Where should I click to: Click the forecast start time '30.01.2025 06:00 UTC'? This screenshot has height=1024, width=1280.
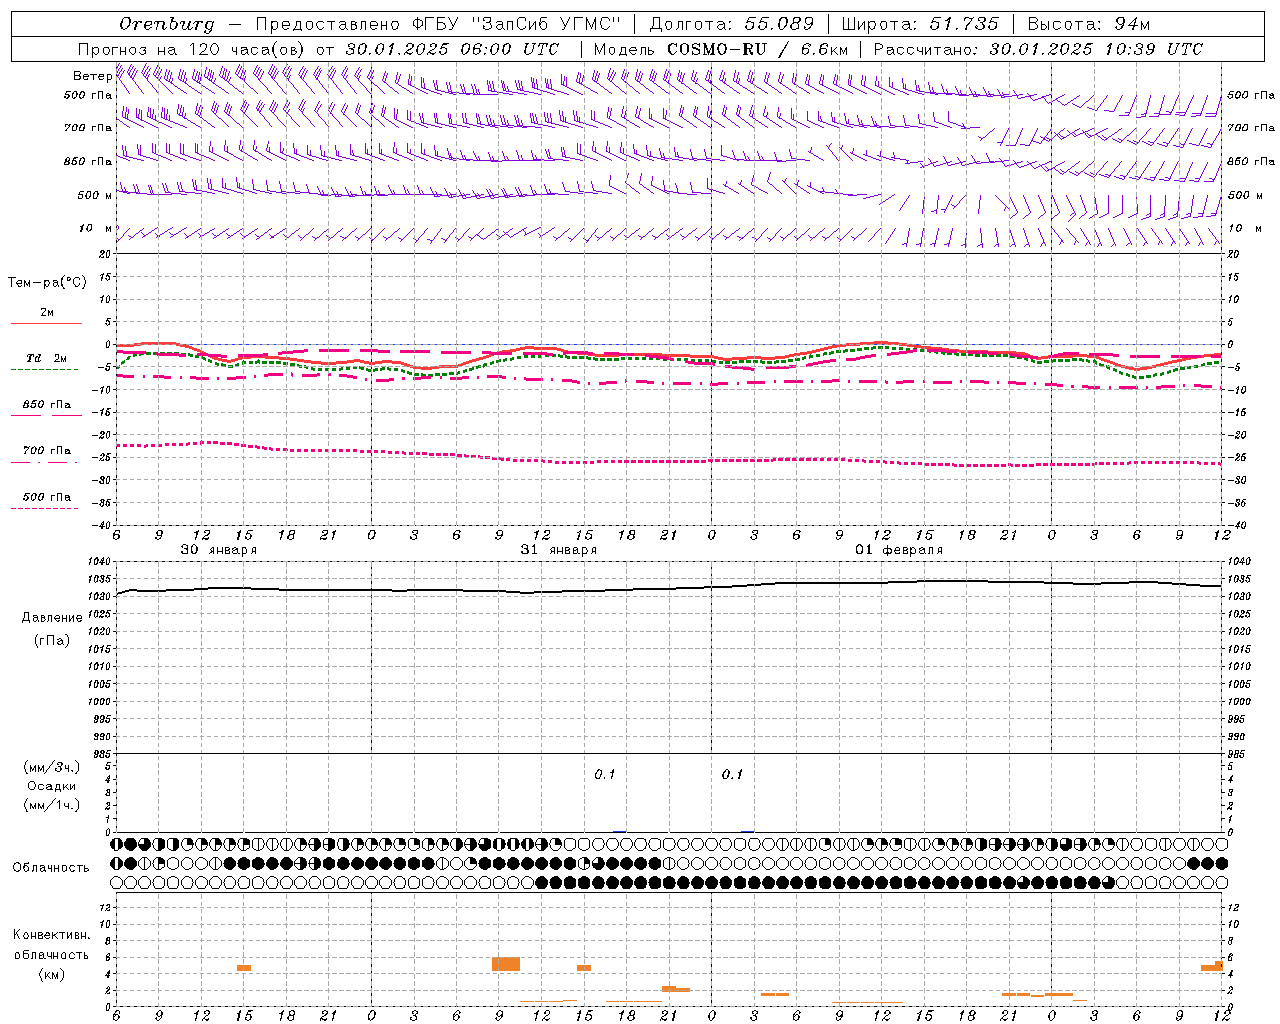click(x=452, y=49)
